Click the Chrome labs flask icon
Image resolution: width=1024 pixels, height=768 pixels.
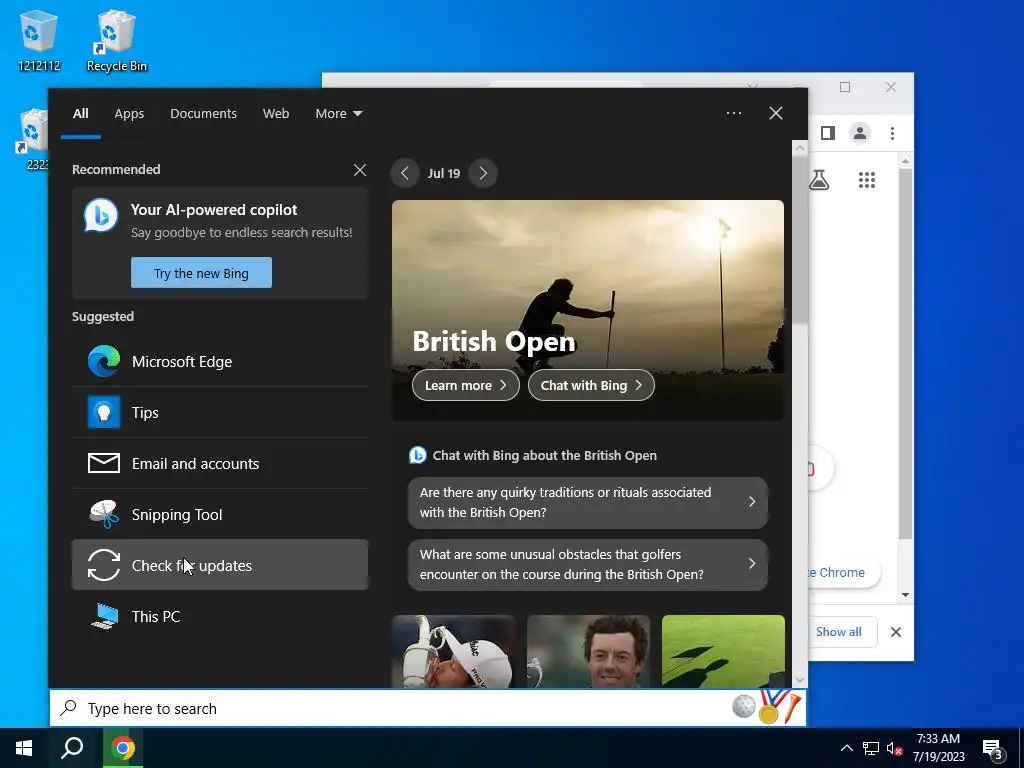pyautogui.click(x=819, y=180)
